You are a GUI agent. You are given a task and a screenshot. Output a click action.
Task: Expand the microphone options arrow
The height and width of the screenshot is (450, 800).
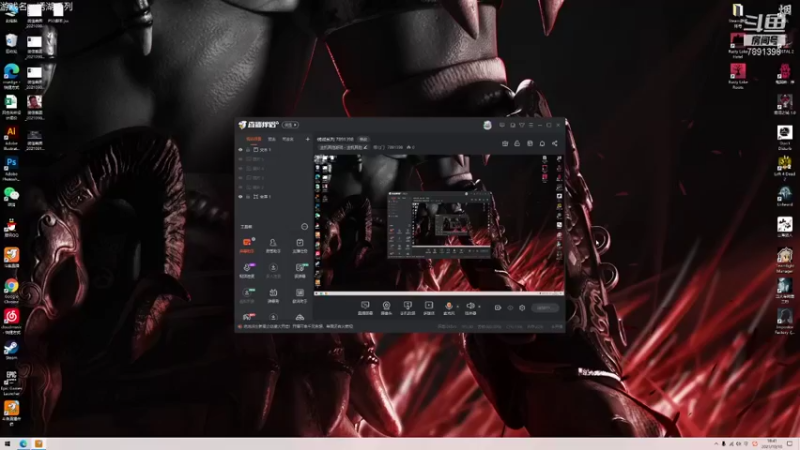457,307
